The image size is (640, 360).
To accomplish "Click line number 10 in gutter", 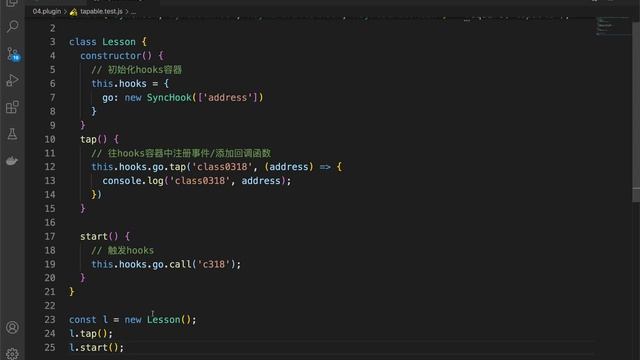I will tap(50, 139).
